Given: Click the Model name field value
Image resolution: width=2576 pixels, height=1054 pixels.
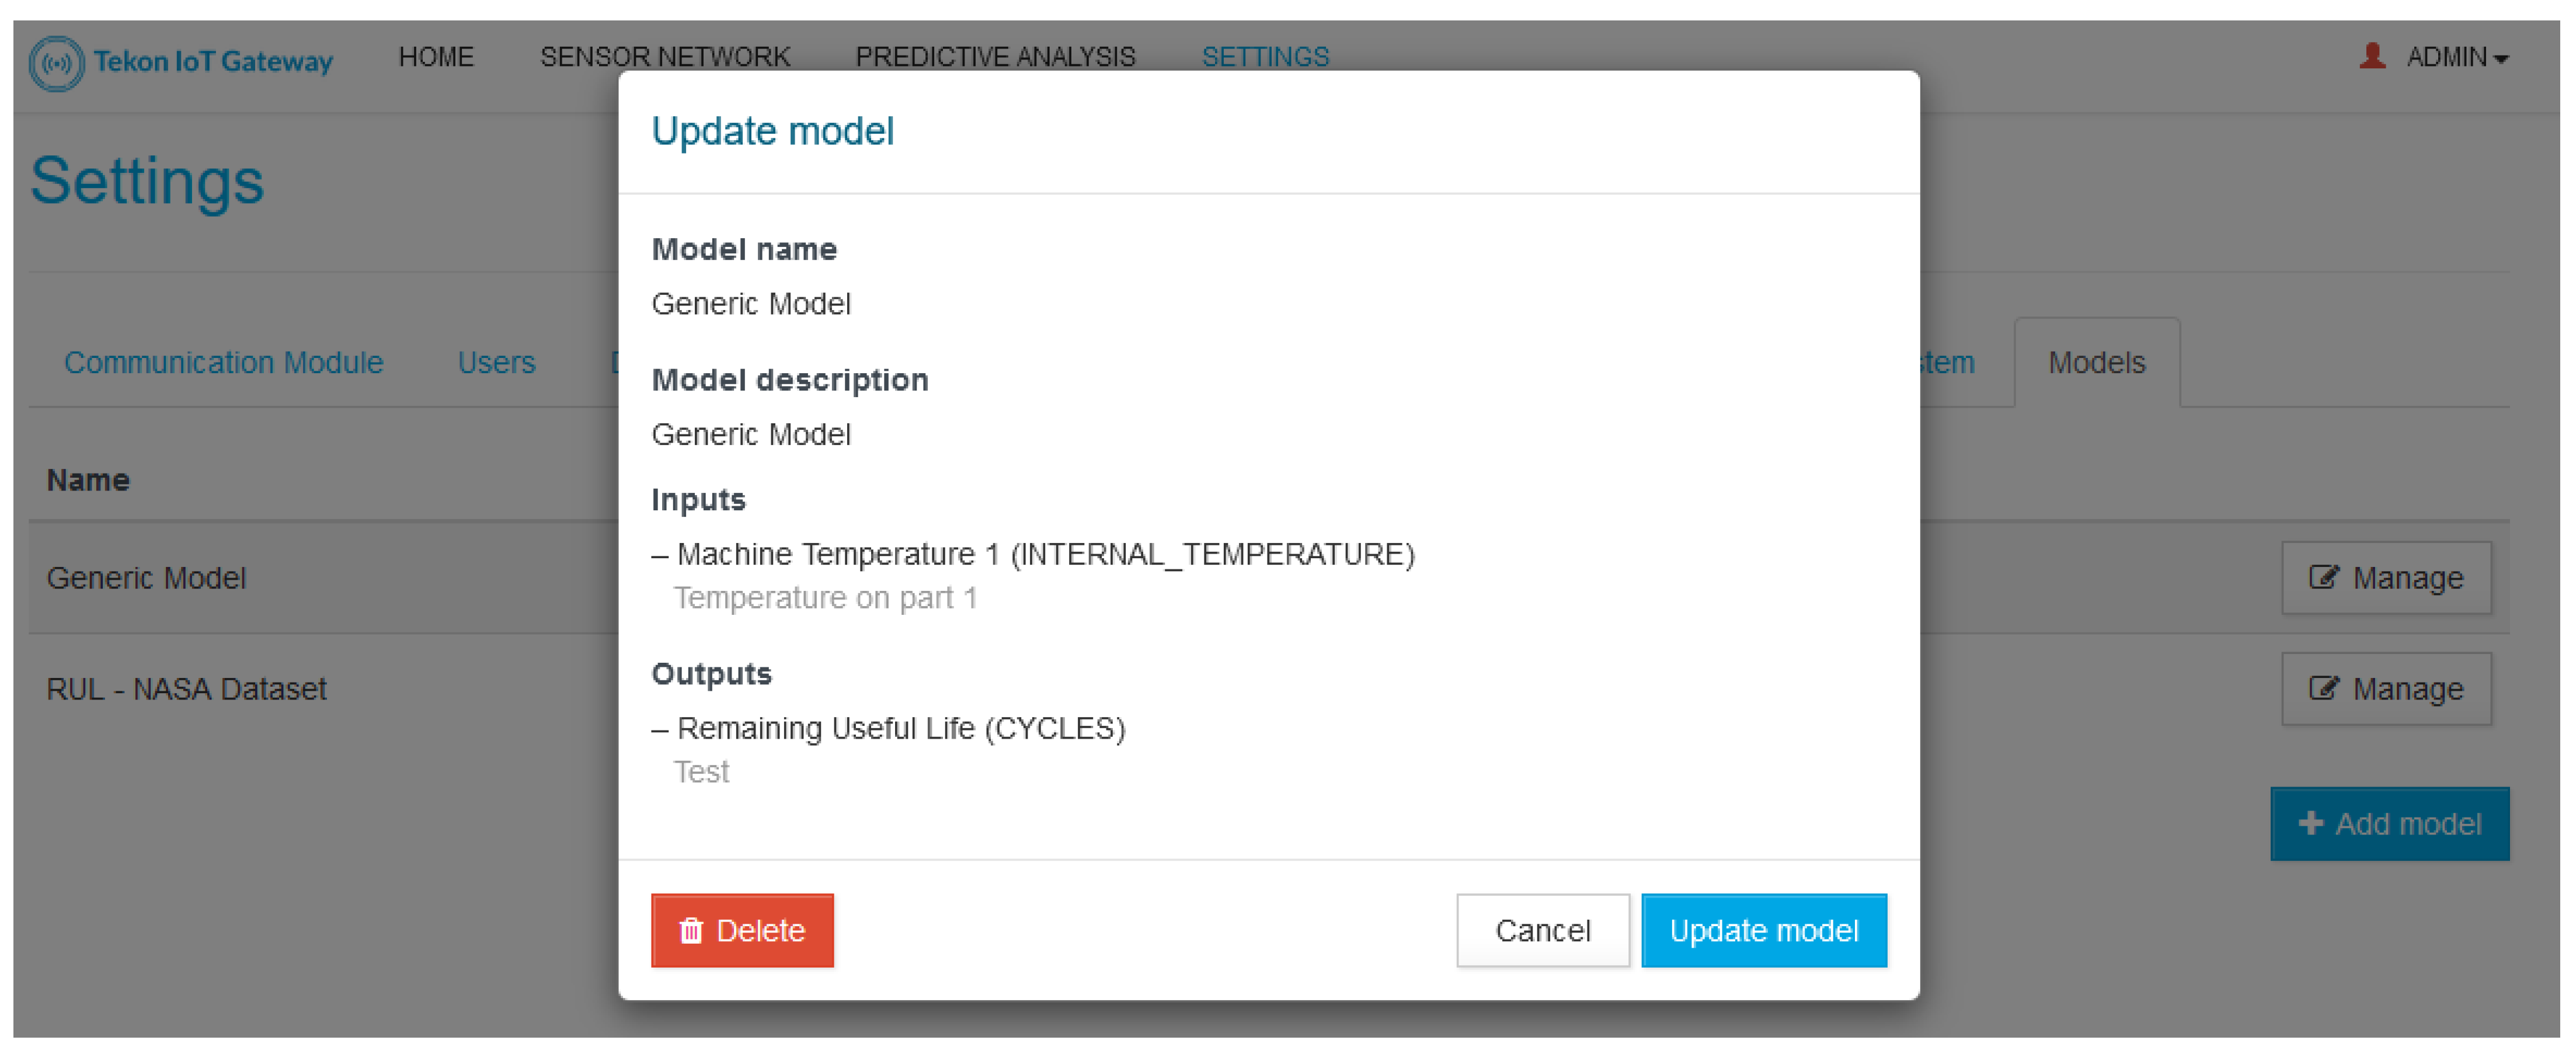Looking at the screenshot, I should click(751, 304).
